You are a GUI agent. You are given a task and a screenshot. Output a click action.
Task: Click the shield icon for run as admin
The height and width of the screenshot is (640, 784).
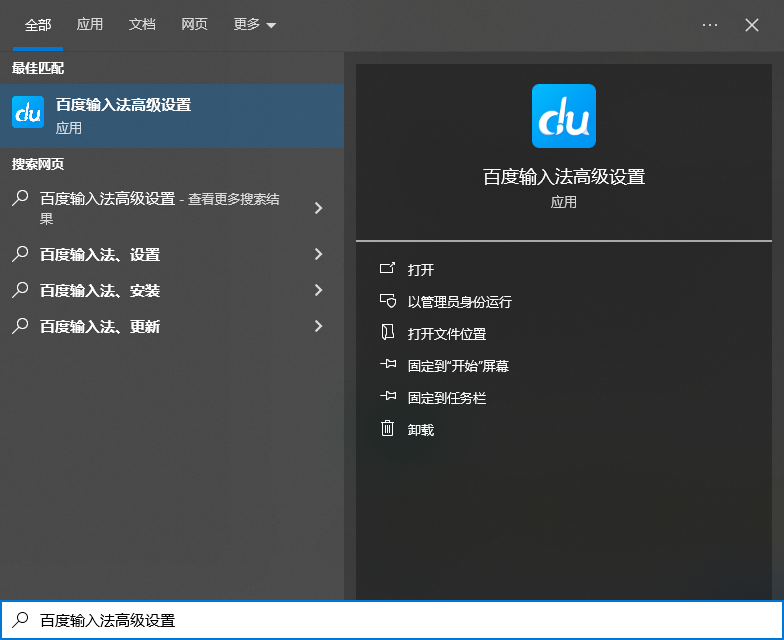coord(388,301)
